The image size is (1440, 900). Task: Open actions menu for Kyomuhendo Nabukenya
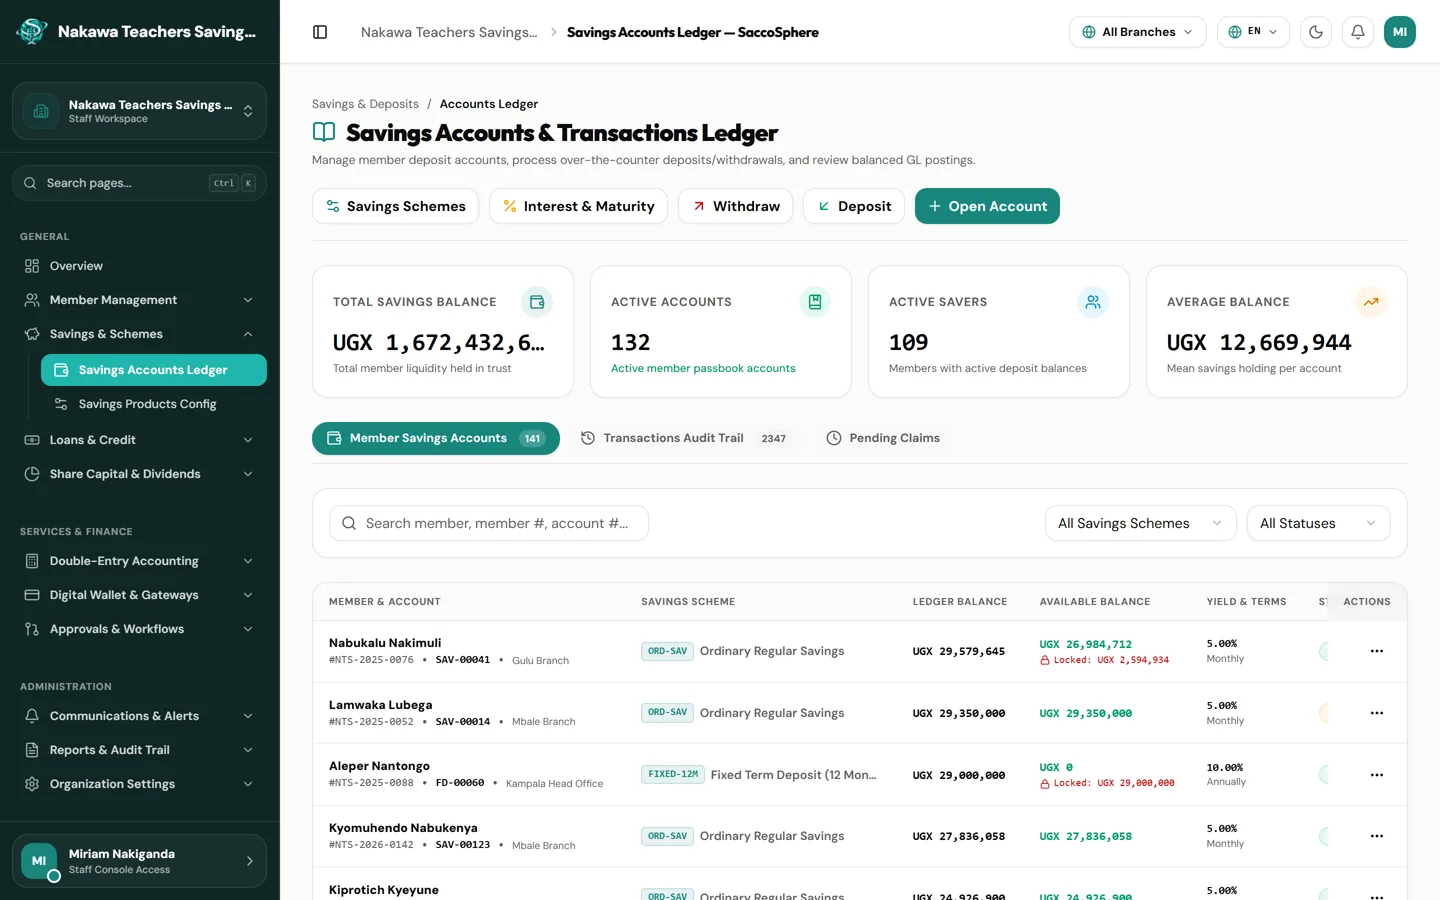tap(1377, 836)
